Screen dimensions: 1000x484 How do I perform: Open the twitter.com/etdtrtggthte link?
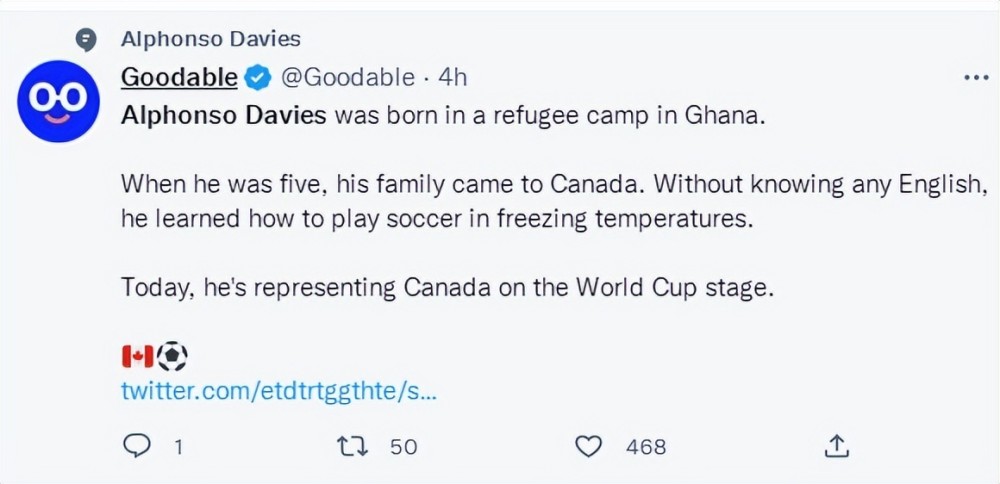[279, 391]
